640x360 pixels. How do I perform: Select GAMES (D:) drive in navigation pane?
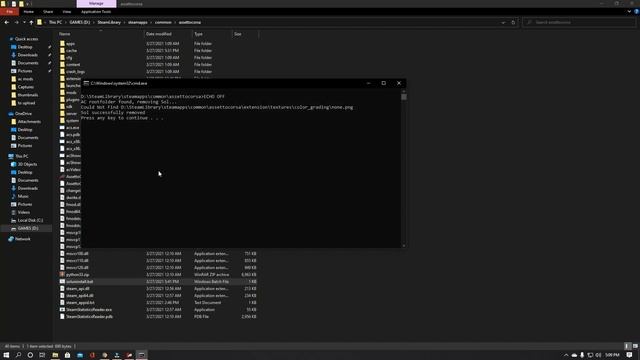pyautogui.click(x=28, y=229)
